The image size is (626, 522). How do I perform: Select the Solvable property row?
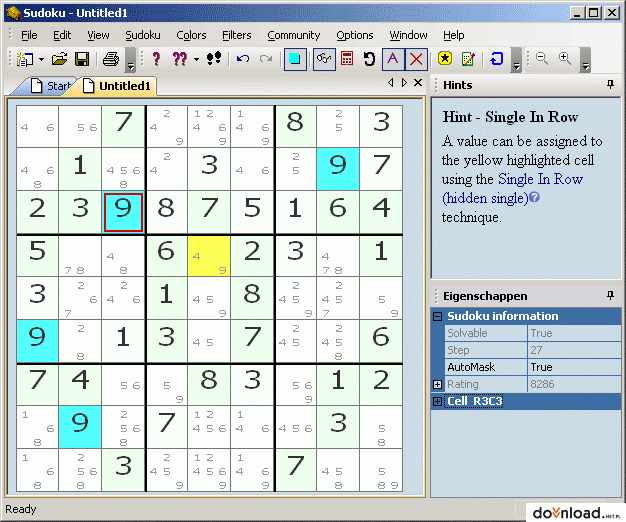tap(533, 333)
